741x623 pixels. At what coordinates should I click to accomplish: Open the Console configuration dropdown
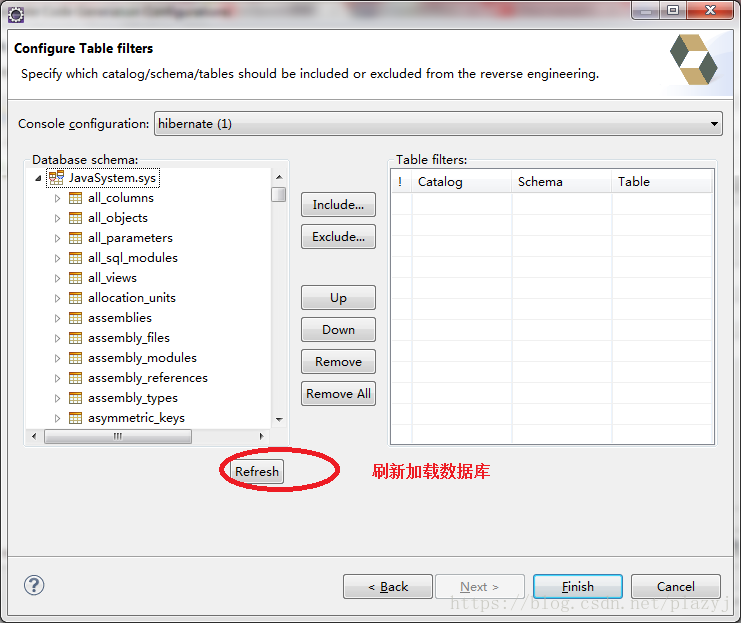pyautogui.click(x=438, y=124)
